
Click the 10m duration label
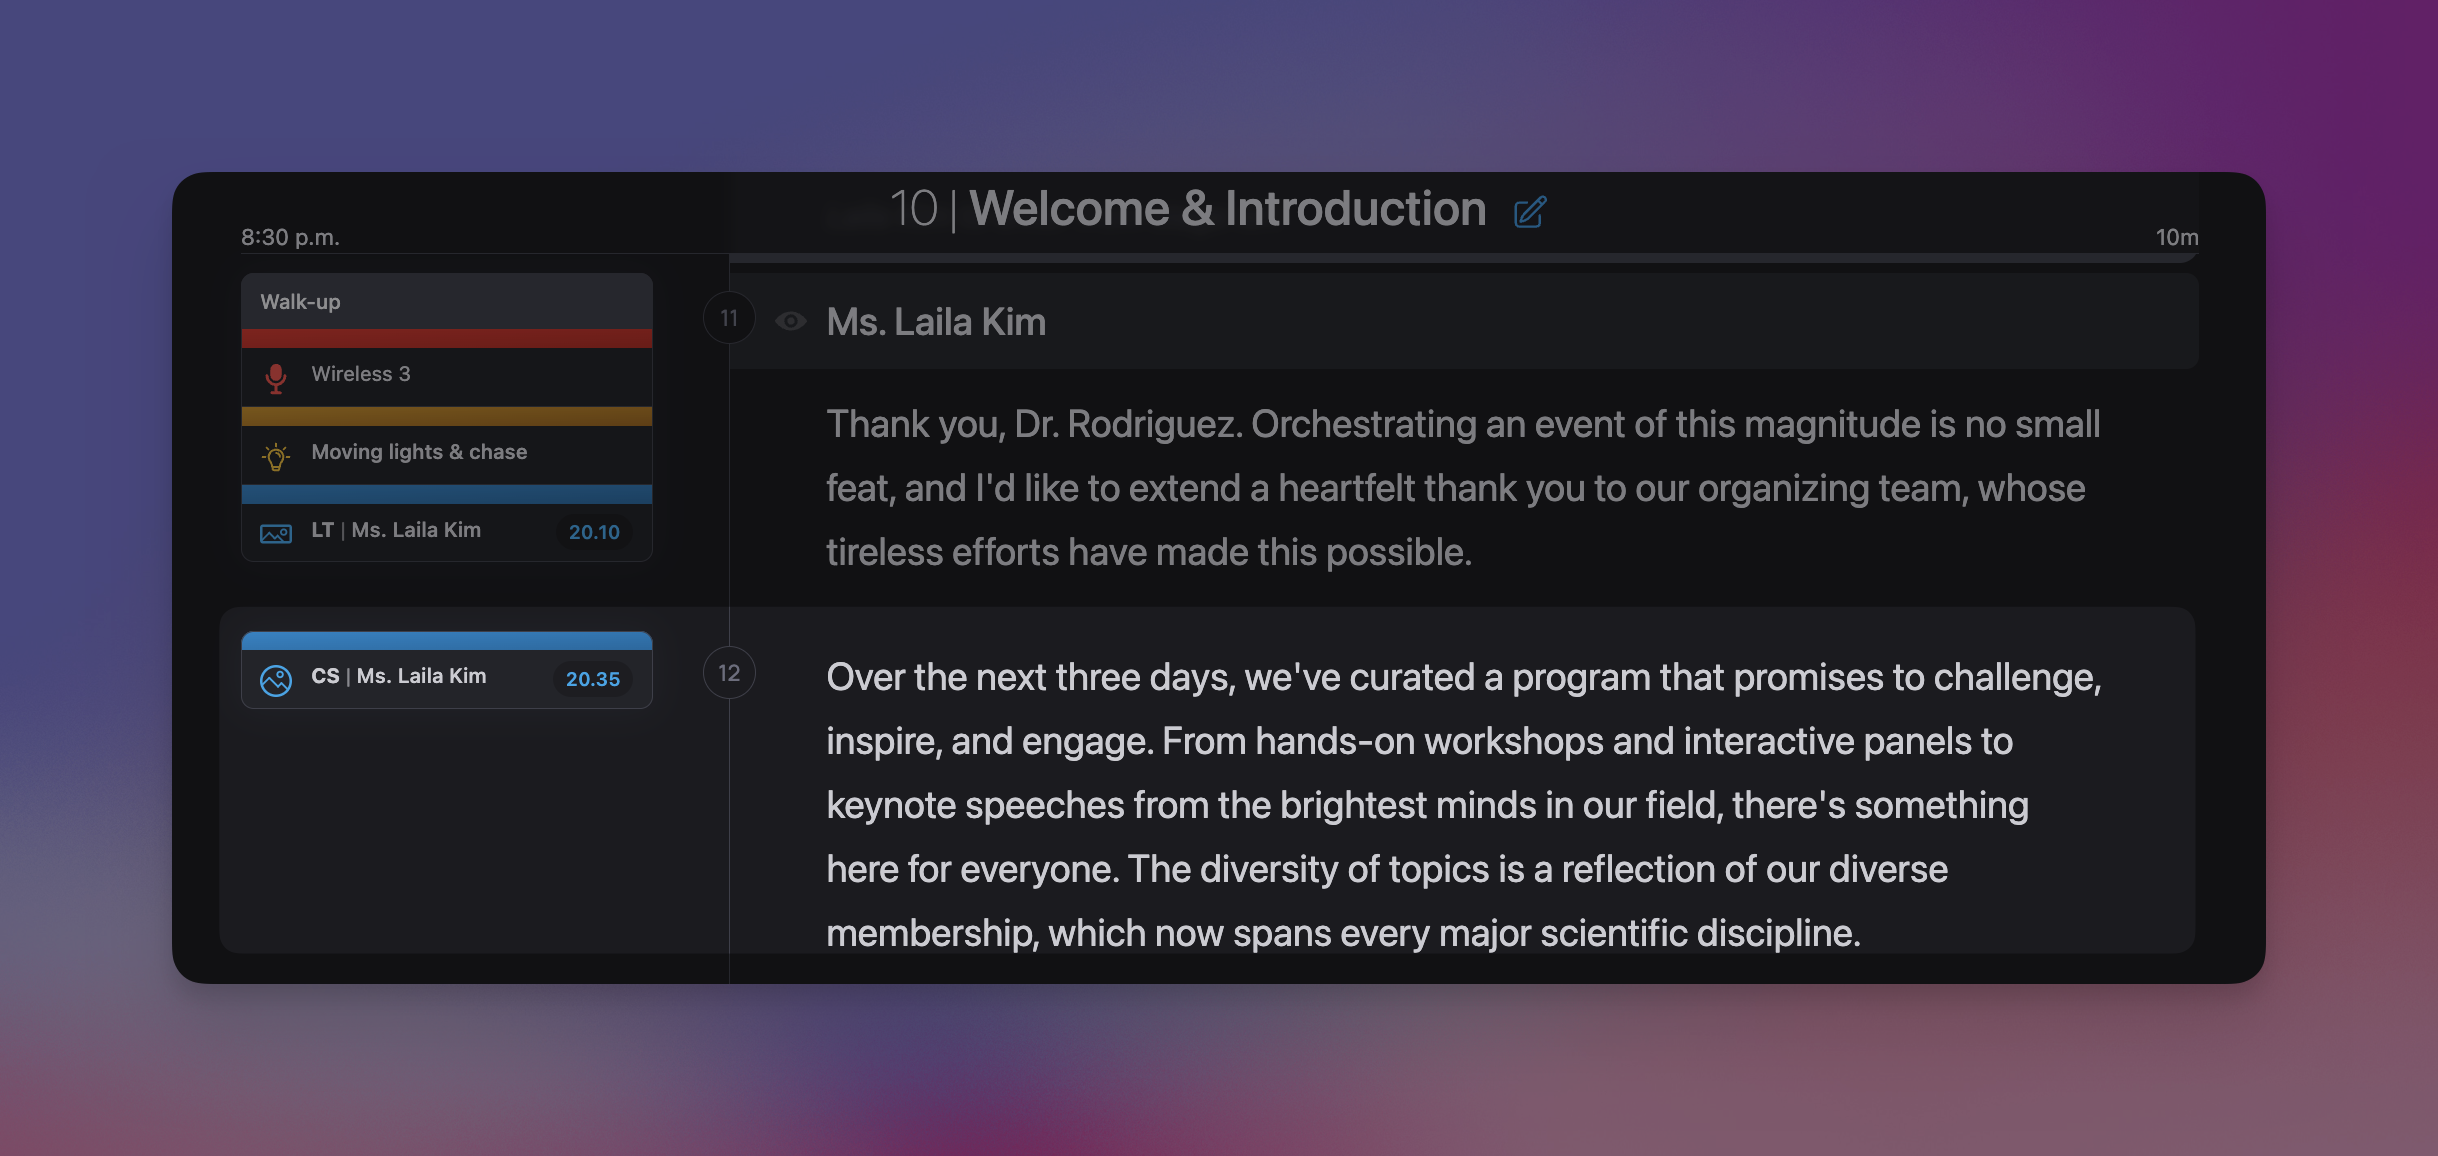[2176, 237]
